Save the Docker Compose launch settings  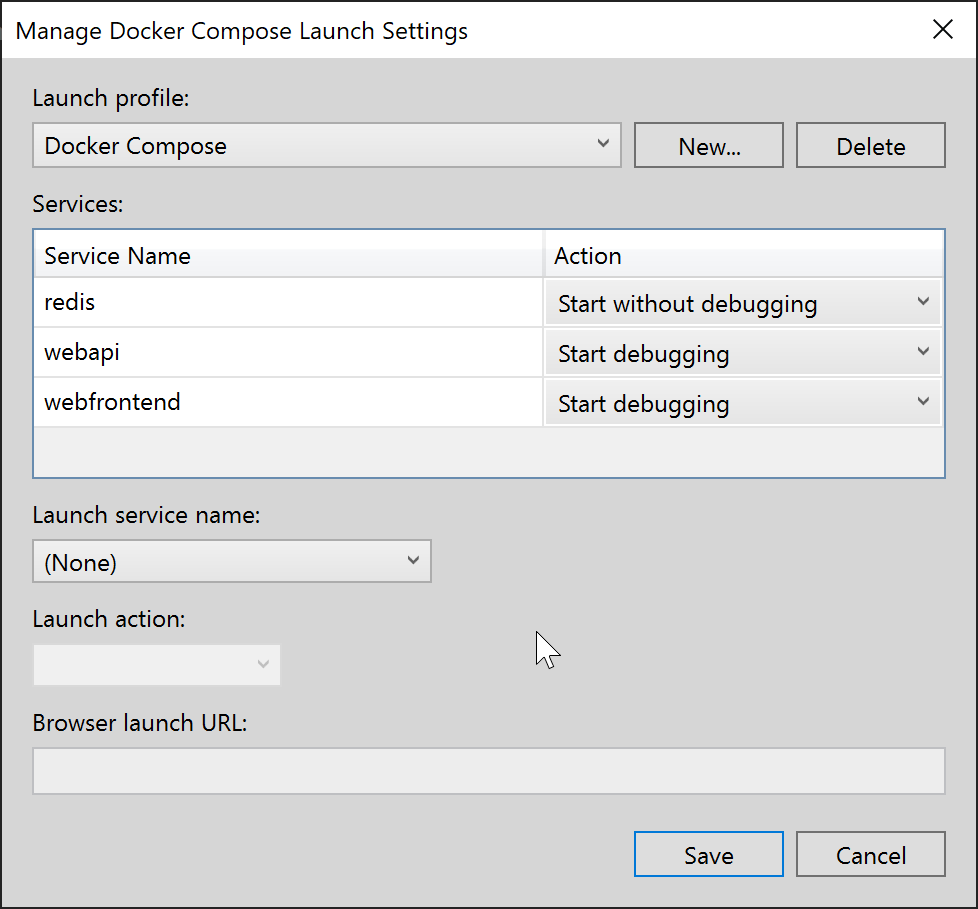tap(708, 854)
